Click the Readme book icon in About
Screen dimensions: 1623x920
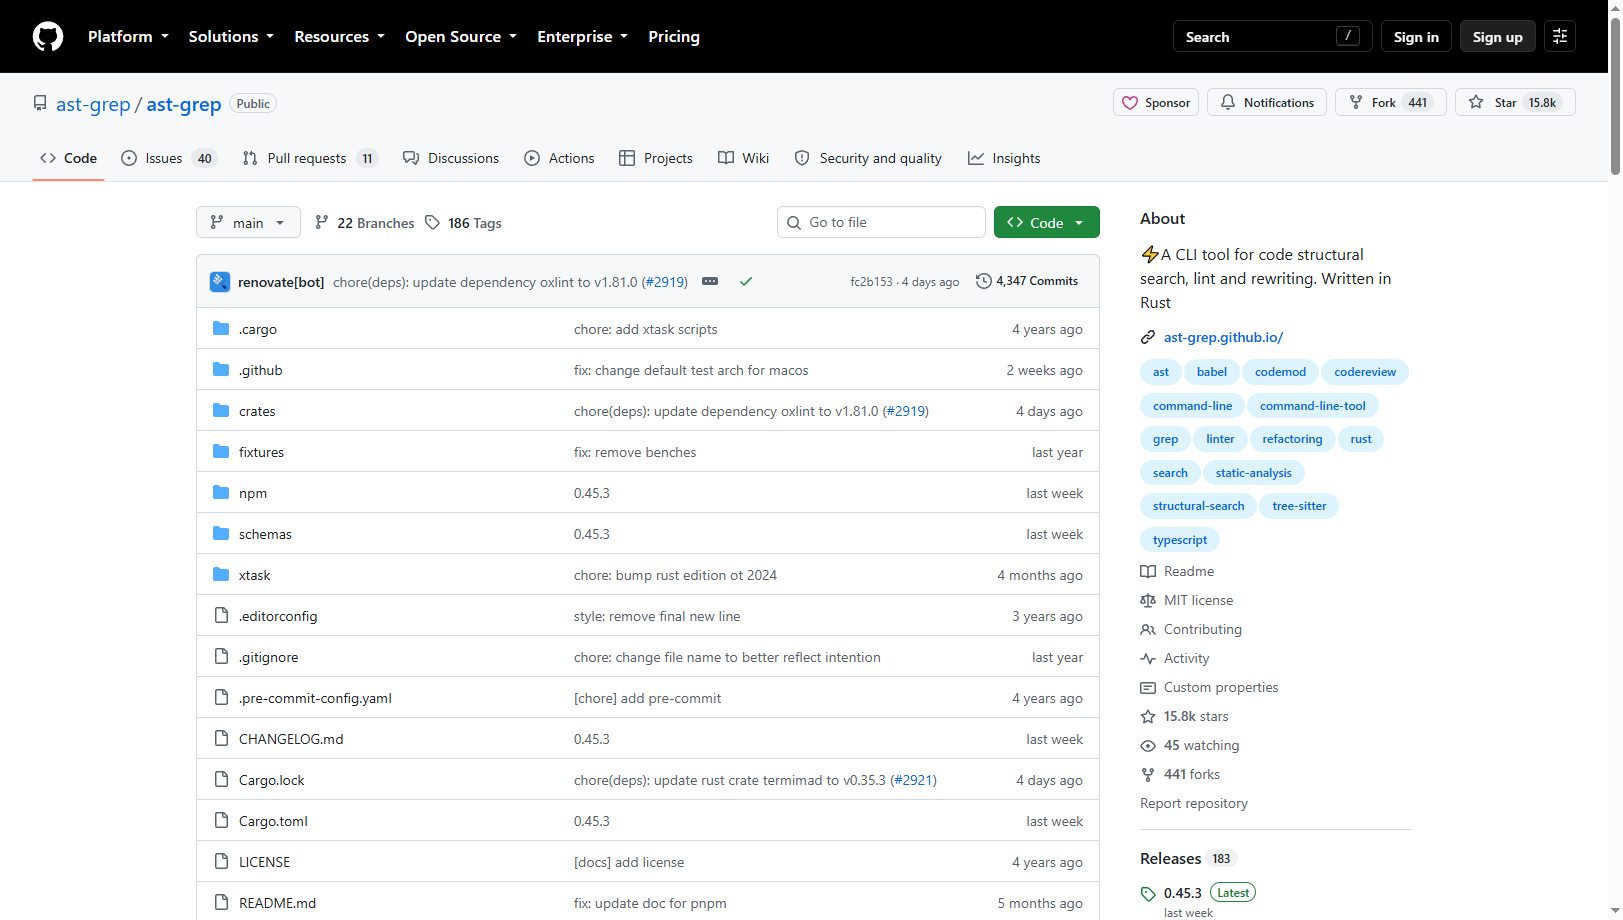tap(1148, 572)
